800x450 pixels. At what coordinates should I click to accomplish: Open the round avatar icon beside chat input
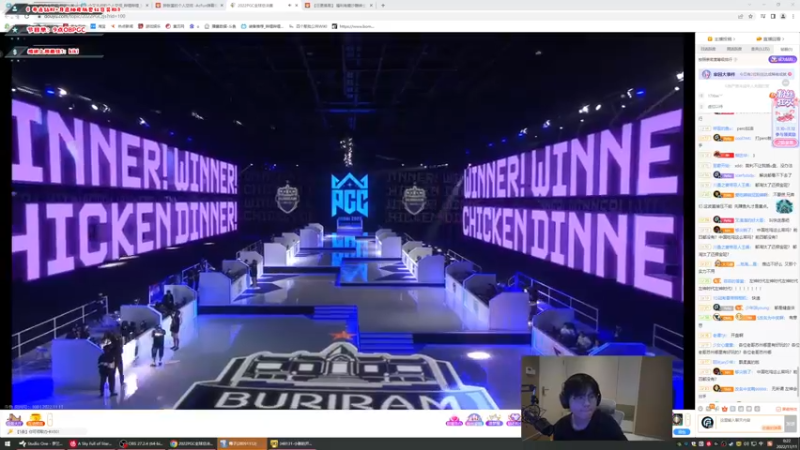[707, 422]
